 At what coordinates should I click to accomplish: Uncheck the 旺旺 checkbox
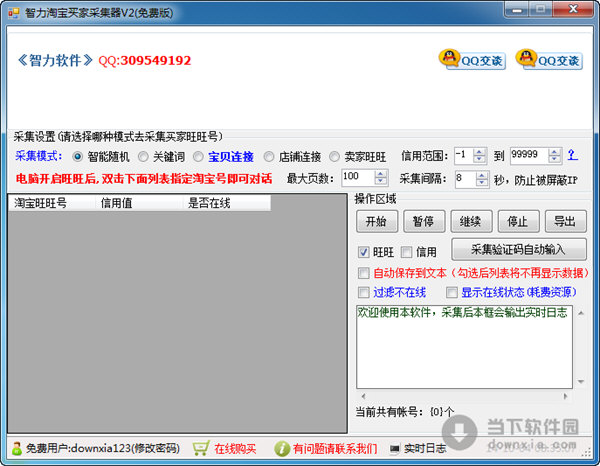click(363, 252)
